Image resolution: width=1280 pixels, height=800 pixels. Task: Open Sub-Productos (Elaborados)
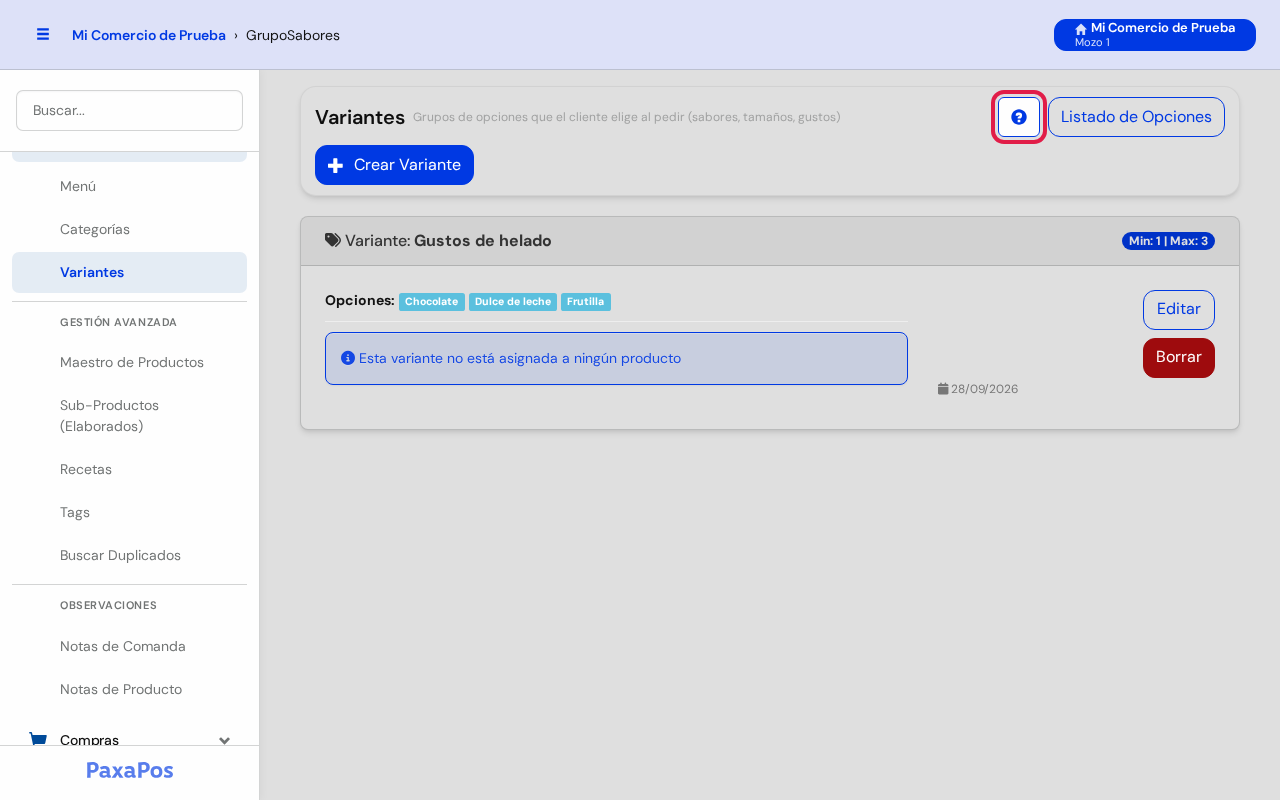tap(129, 415)
